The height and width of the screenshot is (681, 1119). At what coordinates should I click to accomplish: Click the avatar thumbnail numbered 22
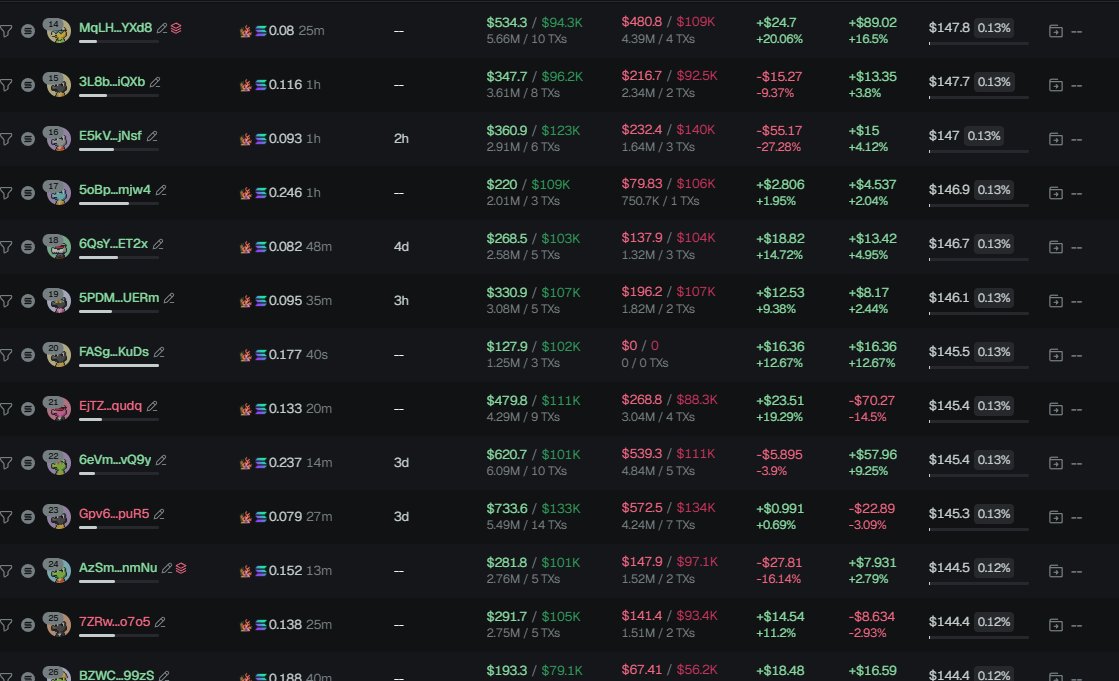tap(56, 461)
